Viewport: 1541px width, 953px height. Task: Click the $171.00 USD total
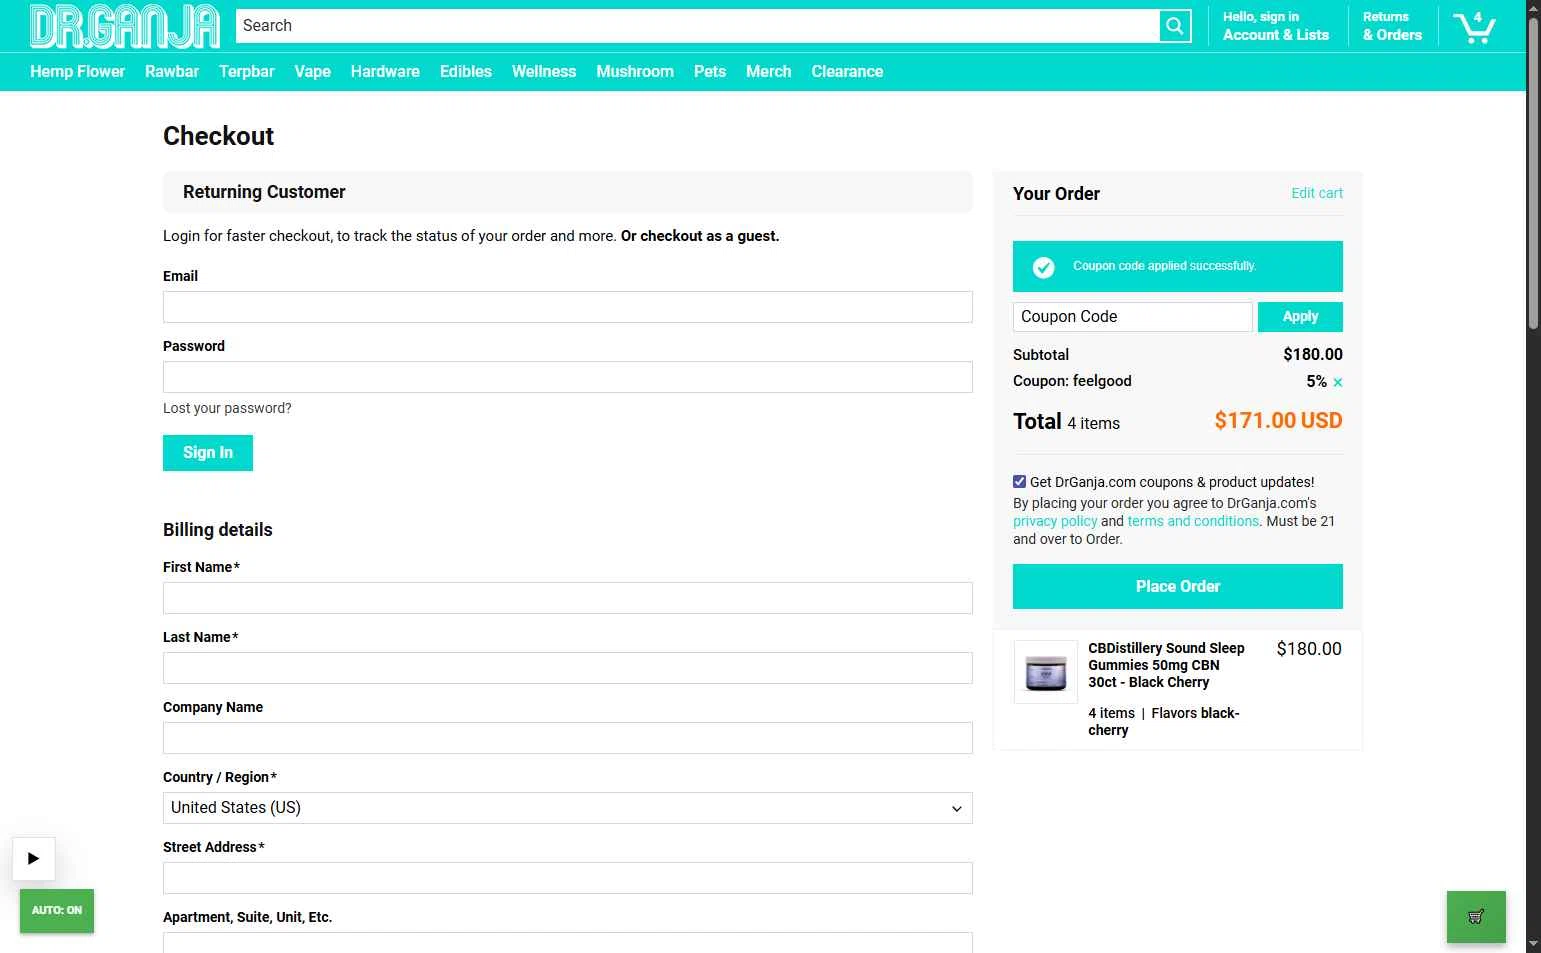tap(1278, 421)
